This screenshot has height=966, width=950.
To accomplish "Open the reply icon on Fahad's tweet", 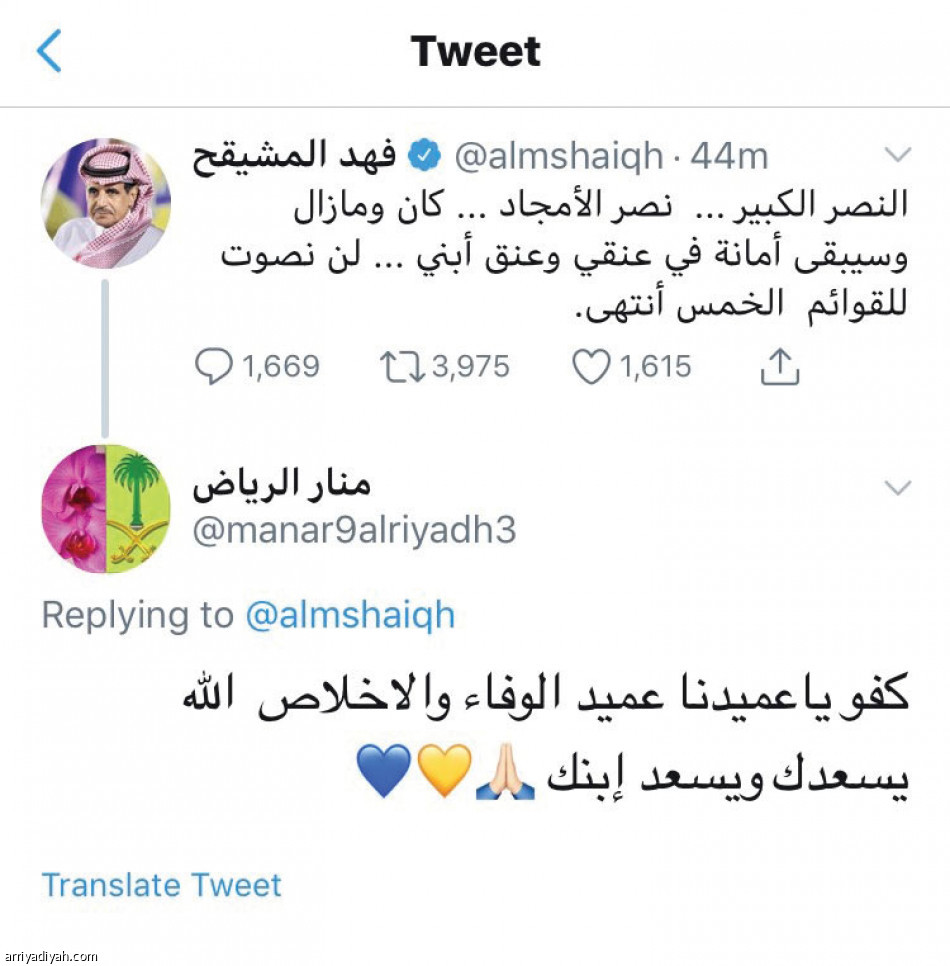I will click(214, 366).
